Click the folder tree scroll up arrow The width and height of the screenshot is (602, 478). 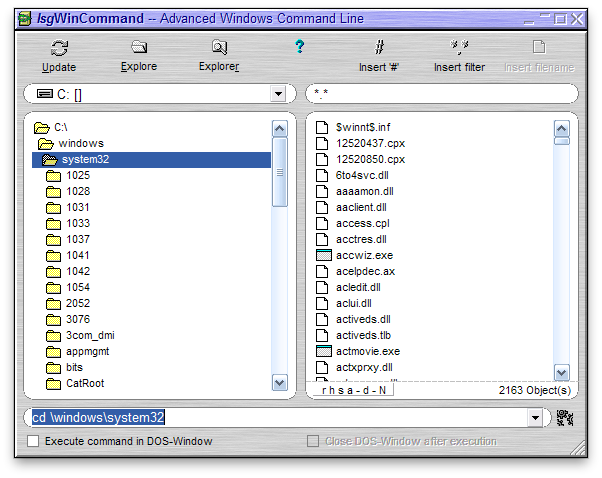[280, 129]
